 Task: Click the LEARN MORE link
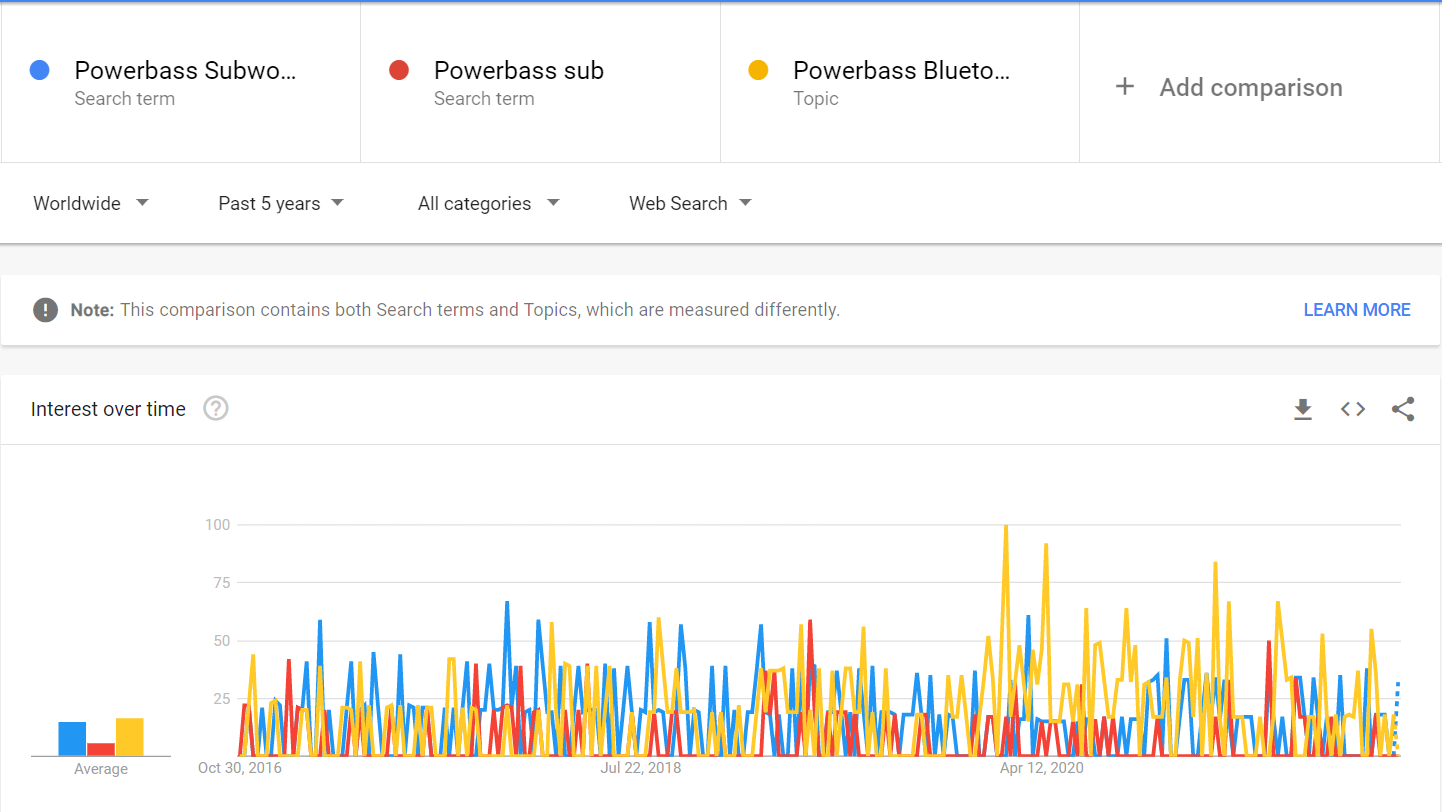coord(1356,310)
